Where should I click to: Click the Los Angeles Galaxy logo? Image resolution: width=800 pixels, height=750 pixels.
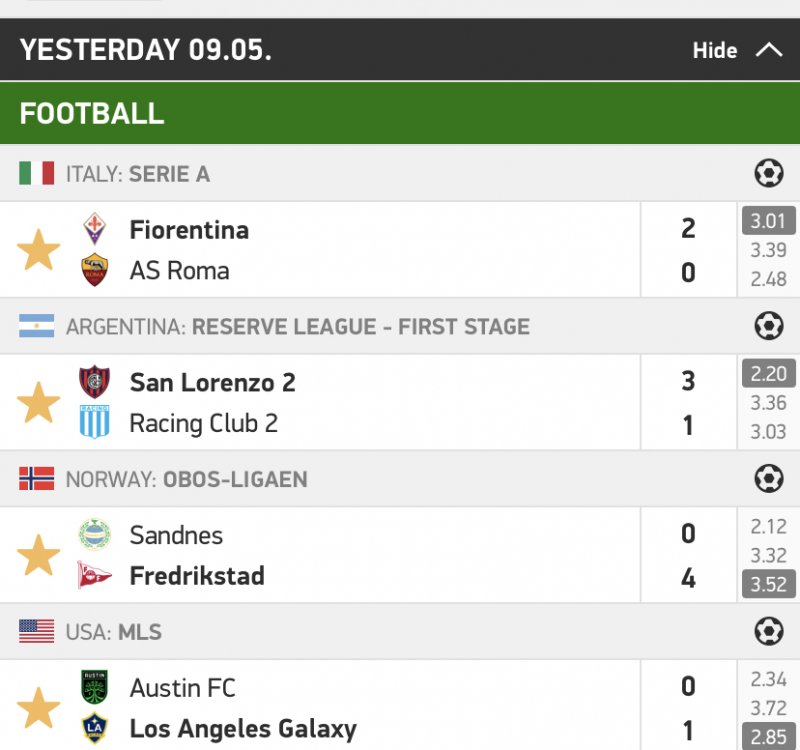click(x=95, y=729)
